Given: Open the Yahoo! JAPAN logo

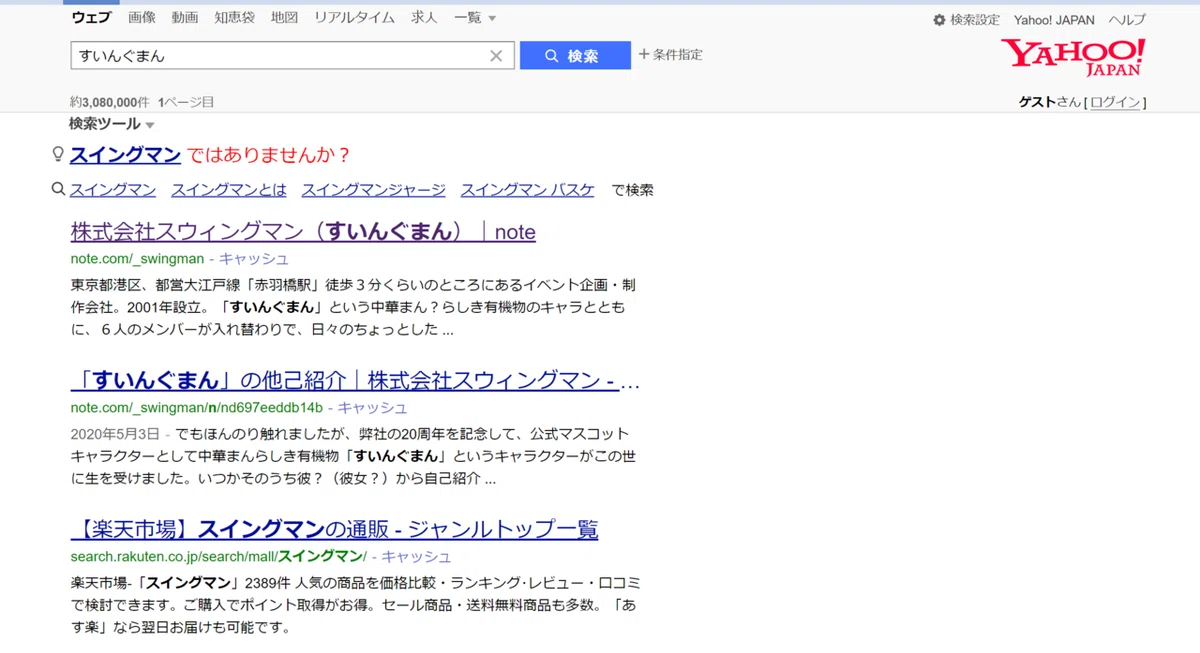Looking at the screenshot, I should pos(1072,58).
